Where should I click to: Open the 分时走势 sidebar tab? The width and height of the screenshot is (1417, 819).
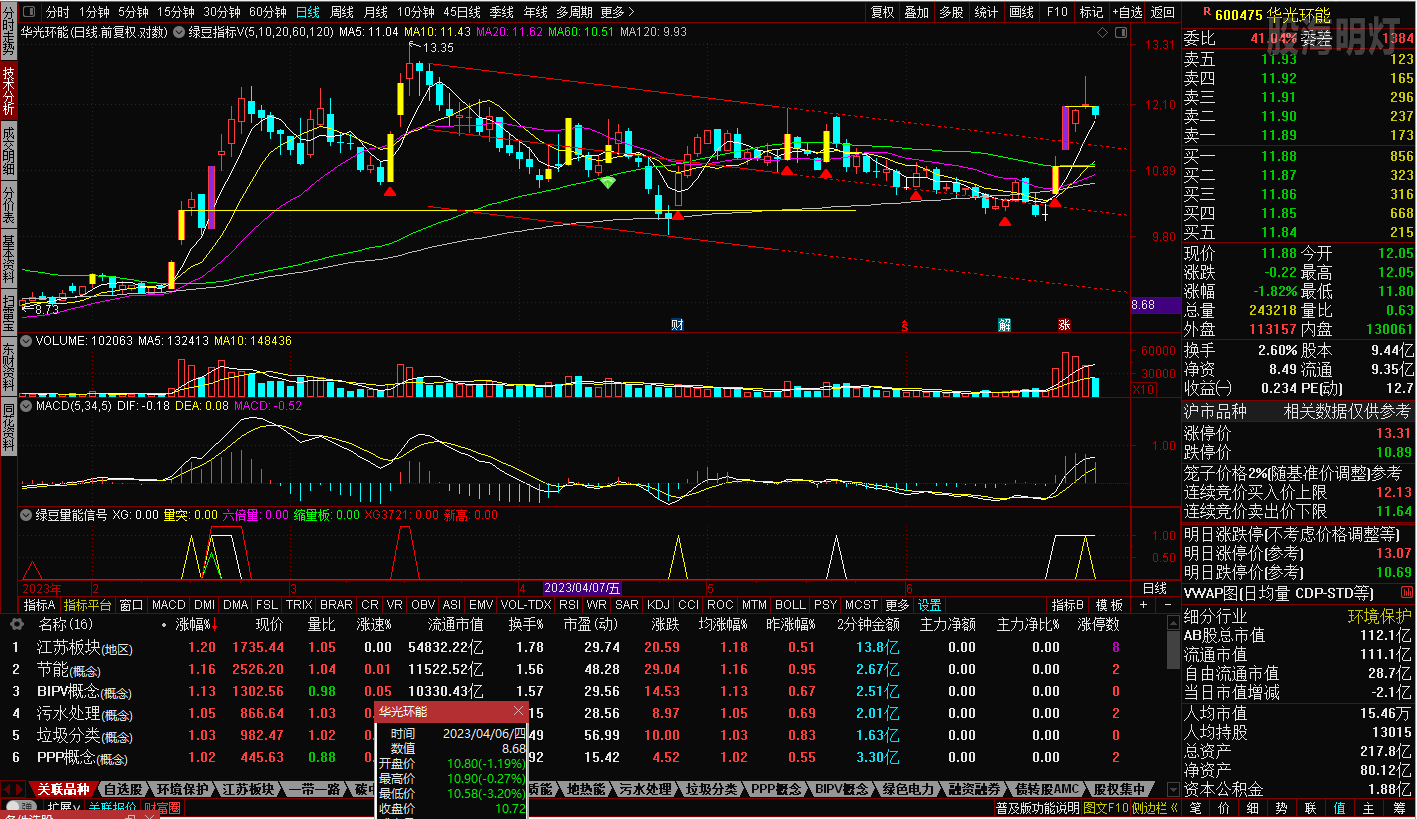pyautogui.click(x=9, y=30)
